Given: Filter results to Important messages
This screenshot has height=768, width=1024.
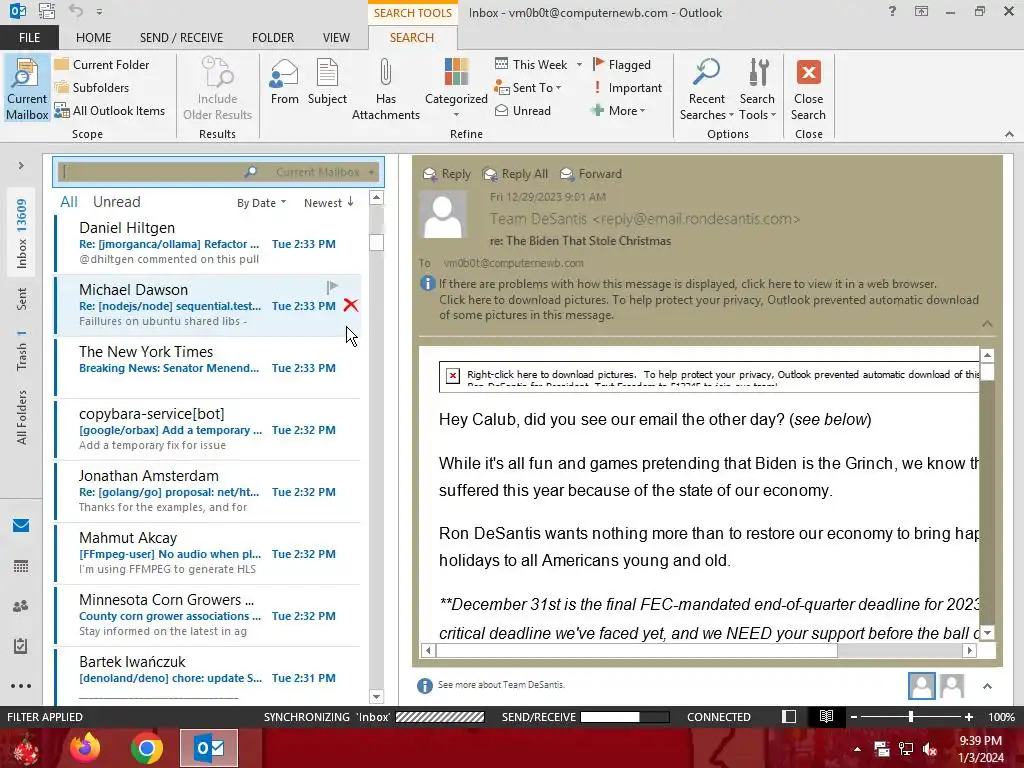Looking at the screenshot, I should click(627, 87).
